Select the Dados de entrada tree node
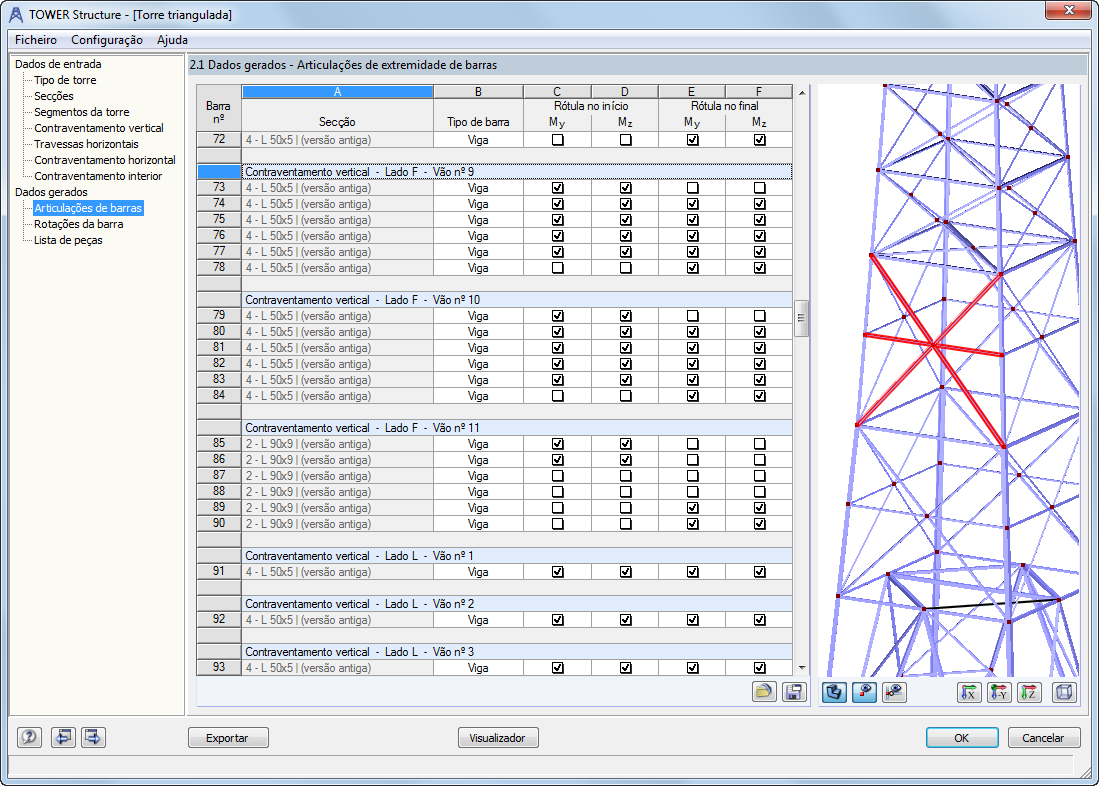The height and width of the screenshot is (786, 1099). tap(58, 64)
